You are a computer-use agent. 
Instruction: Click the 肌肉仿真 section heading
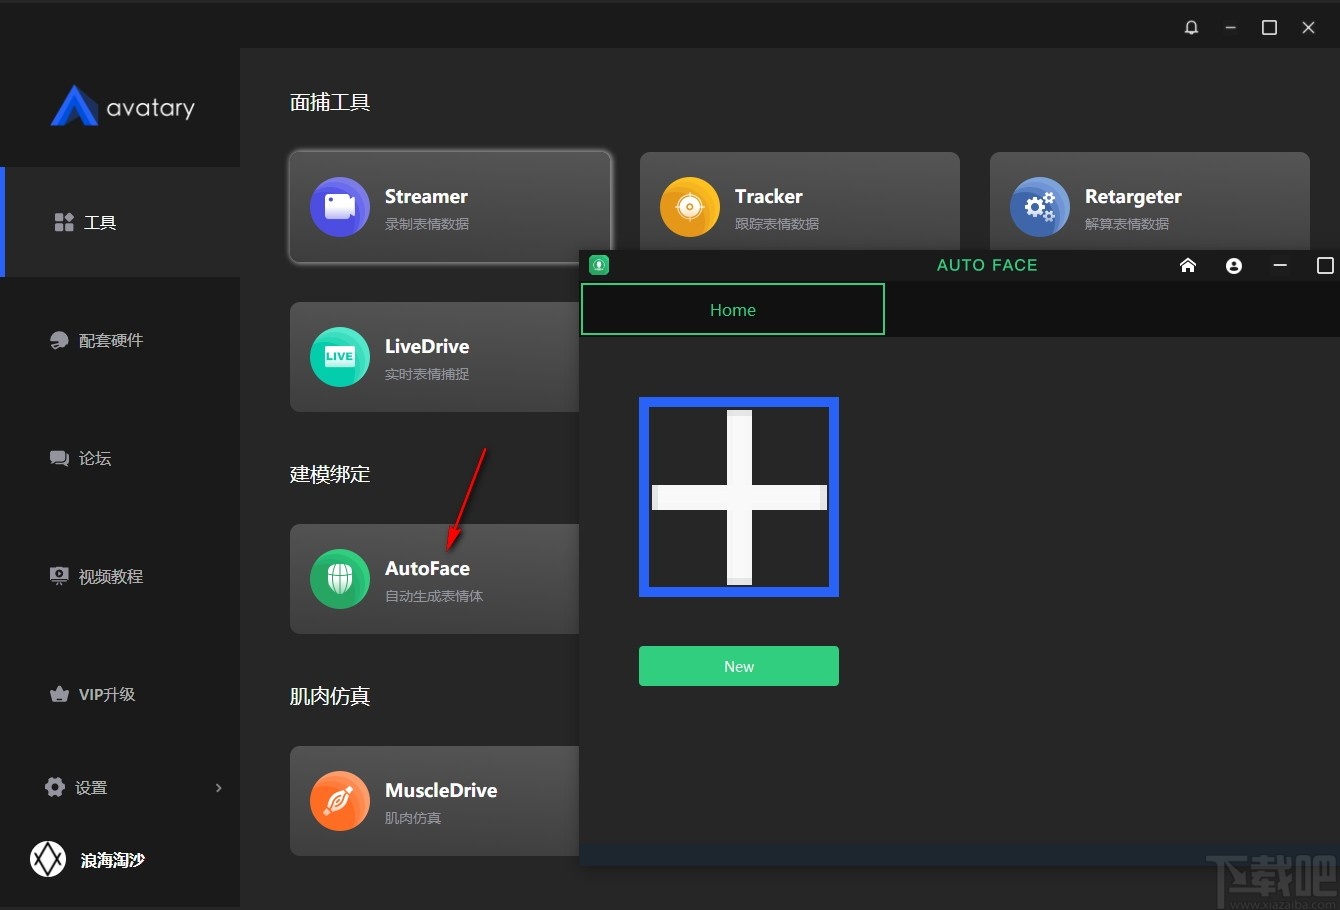330,696
